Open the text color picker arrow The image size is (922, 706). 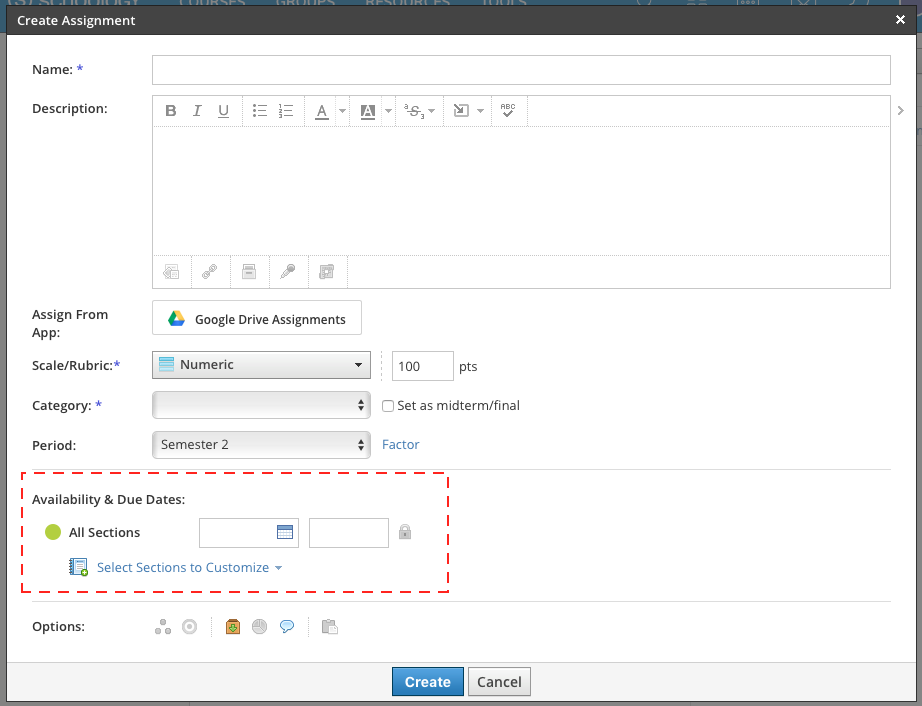342,111
